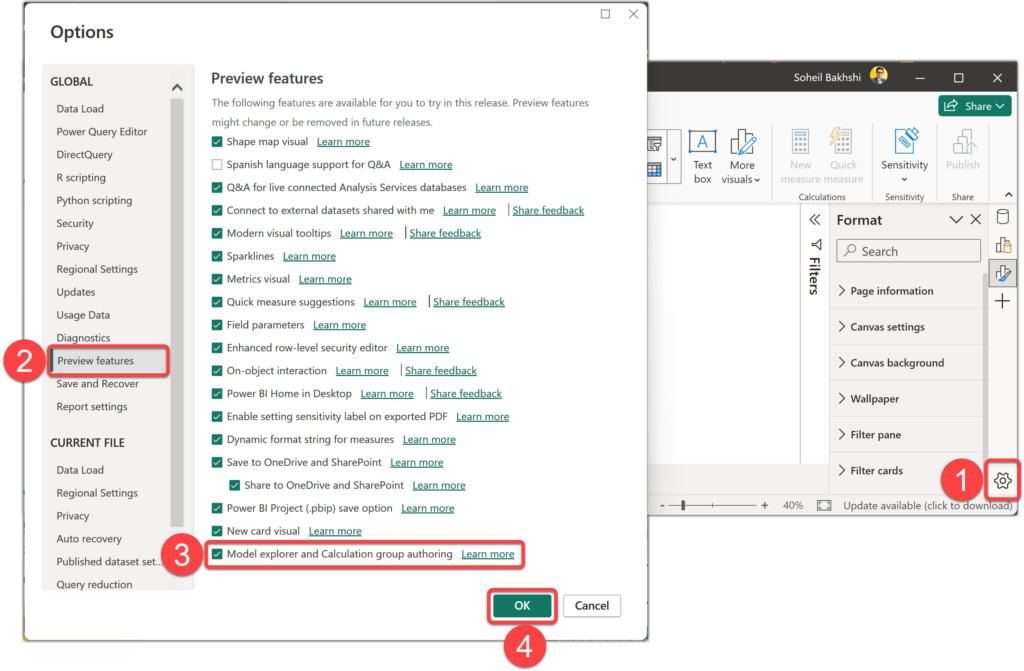Open settings gear in the Format pane

click(x=1002, y=481)
